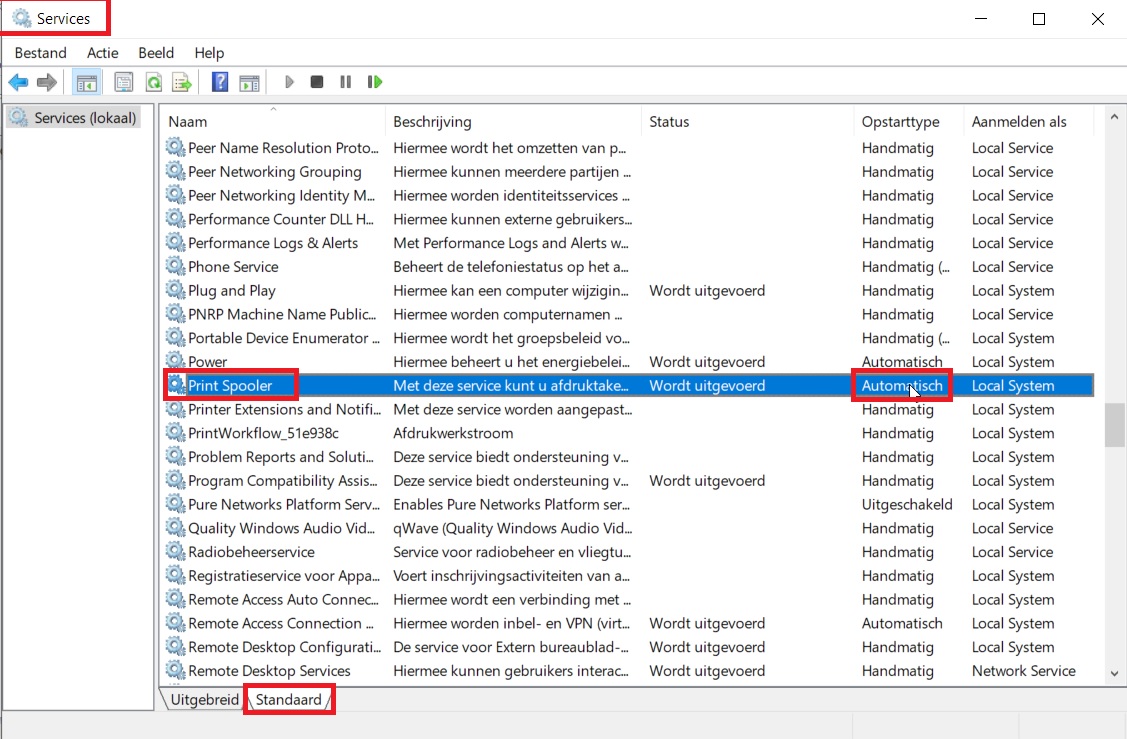Click the Back arrow in toolbar
Image resolution: width=1127 pixels, height=739 pixels.
coord(18,82)
